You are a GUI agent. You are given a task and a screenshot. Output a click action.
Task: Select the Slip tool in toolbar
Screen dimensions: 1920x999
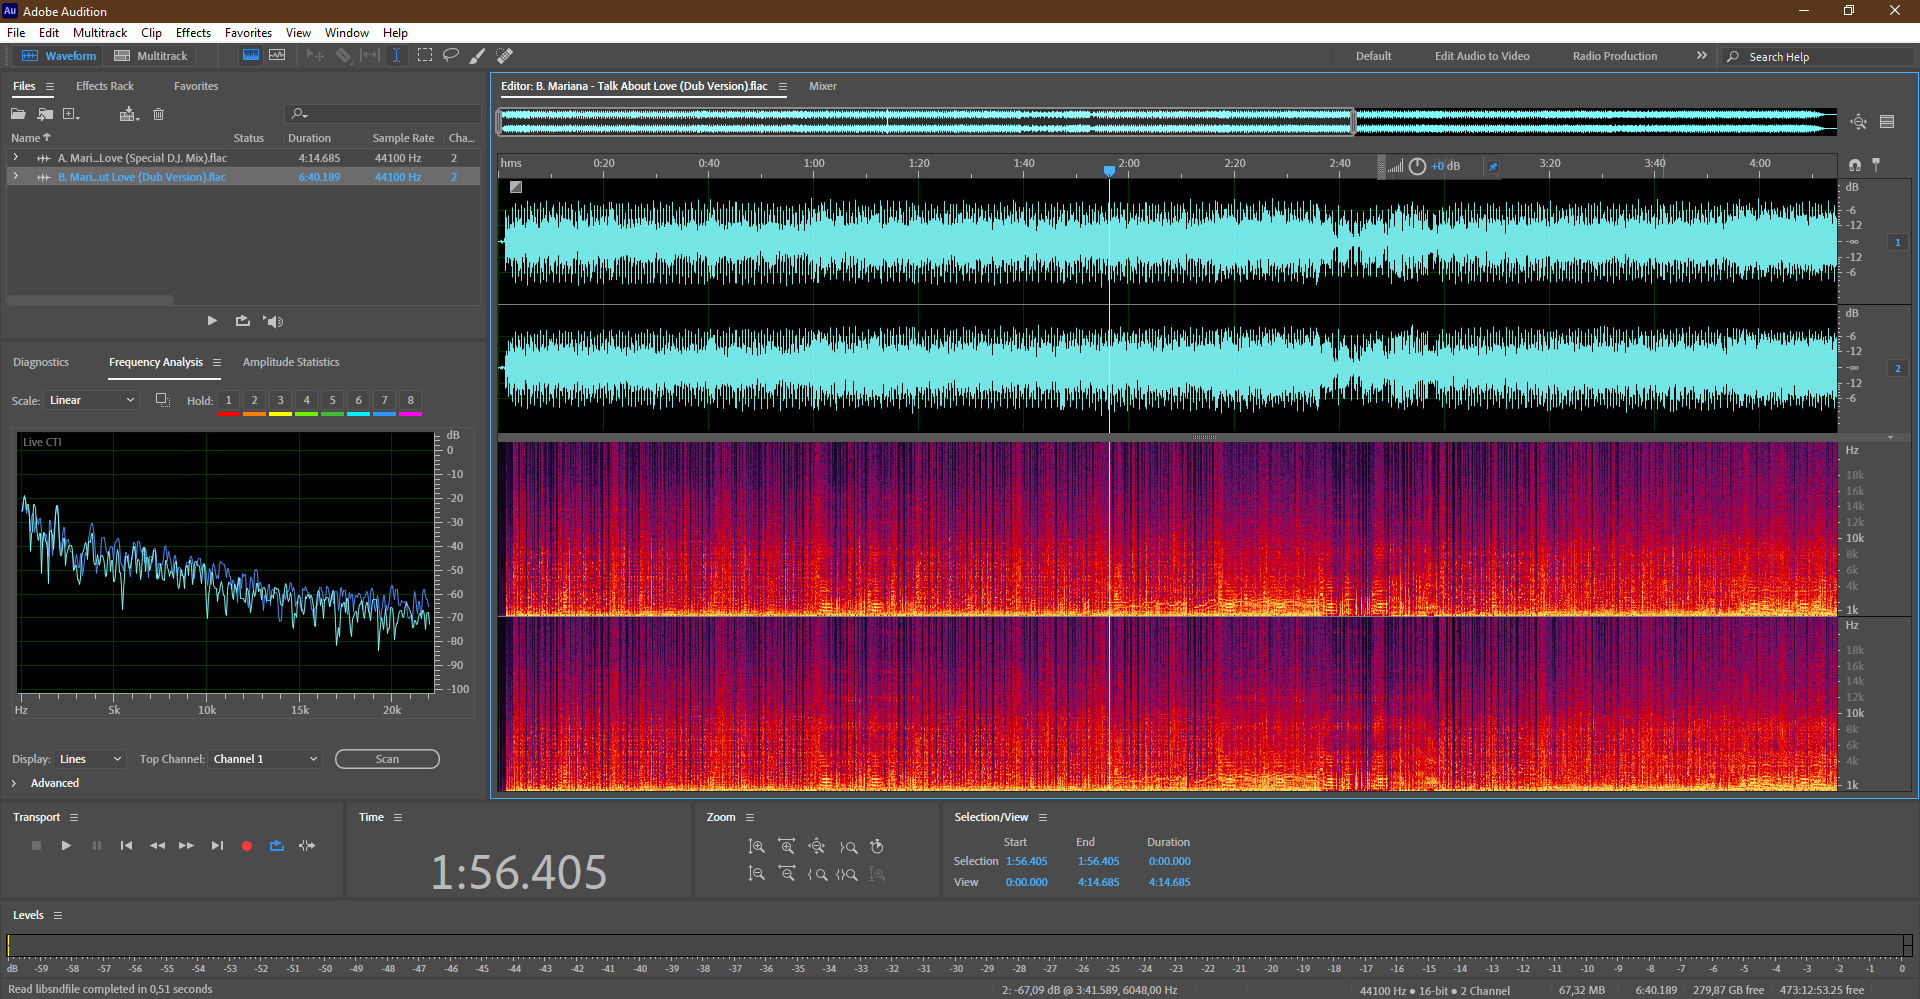370,56
